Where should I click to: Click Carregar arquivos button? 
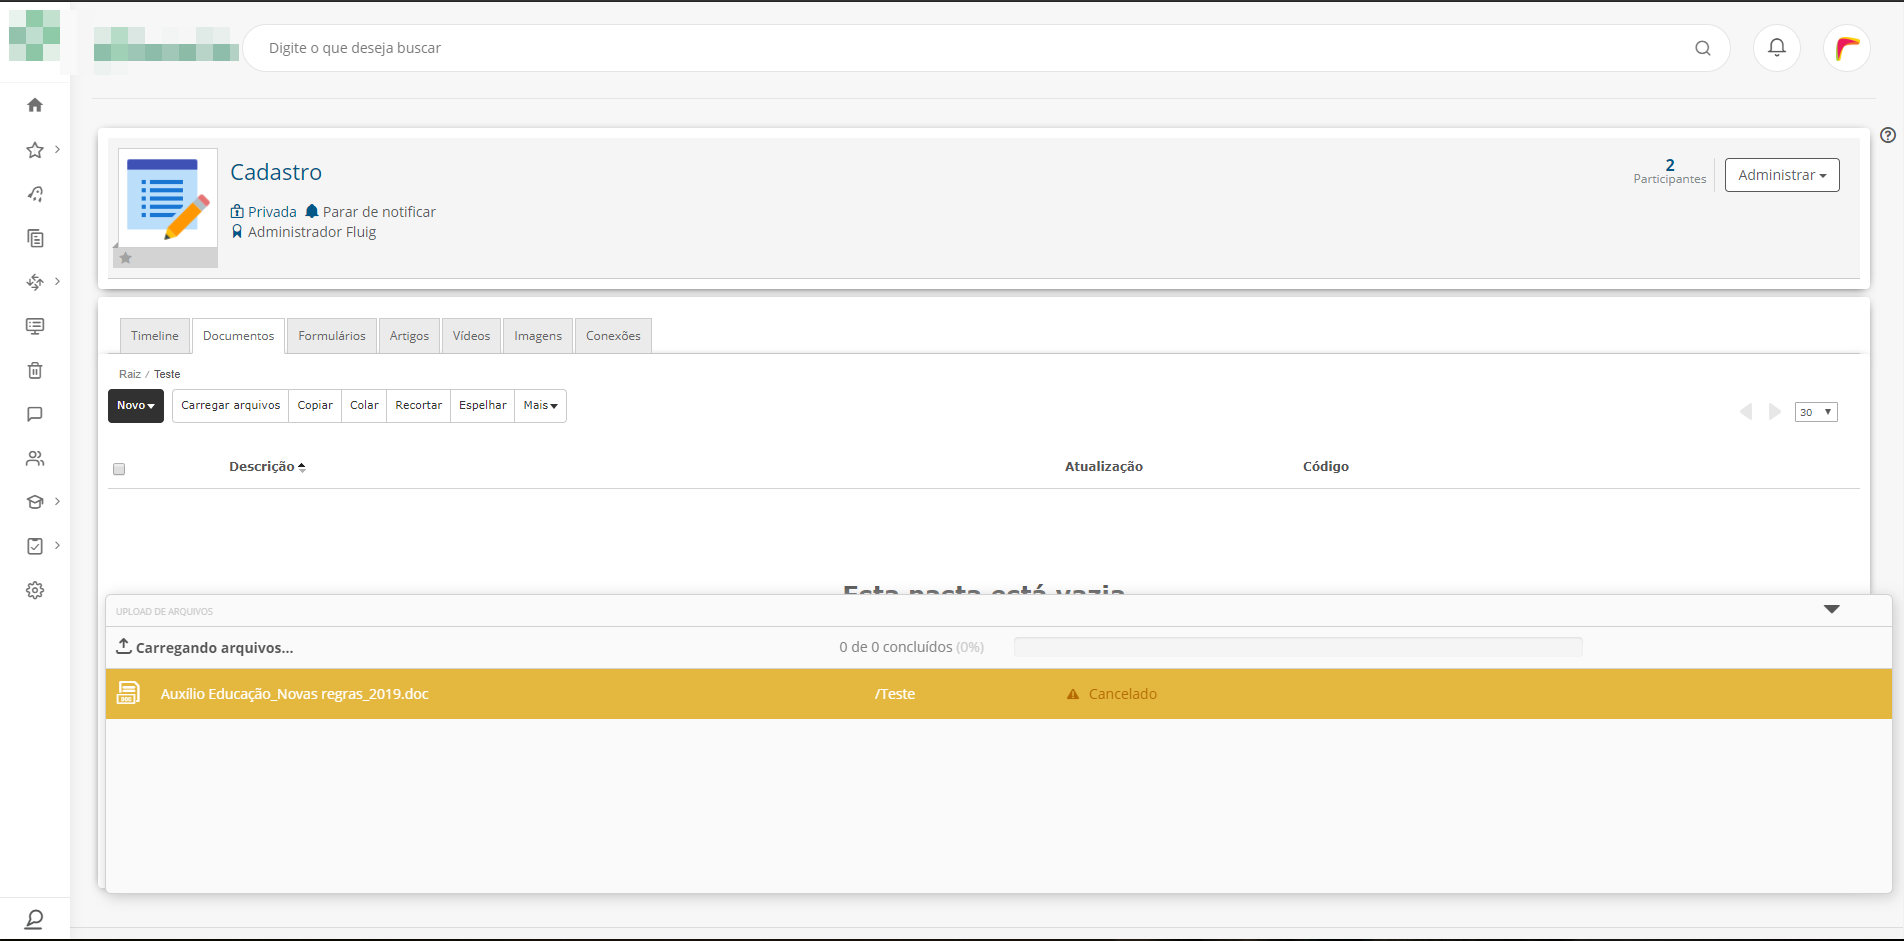pyautogui.click(x=231, y=406)
